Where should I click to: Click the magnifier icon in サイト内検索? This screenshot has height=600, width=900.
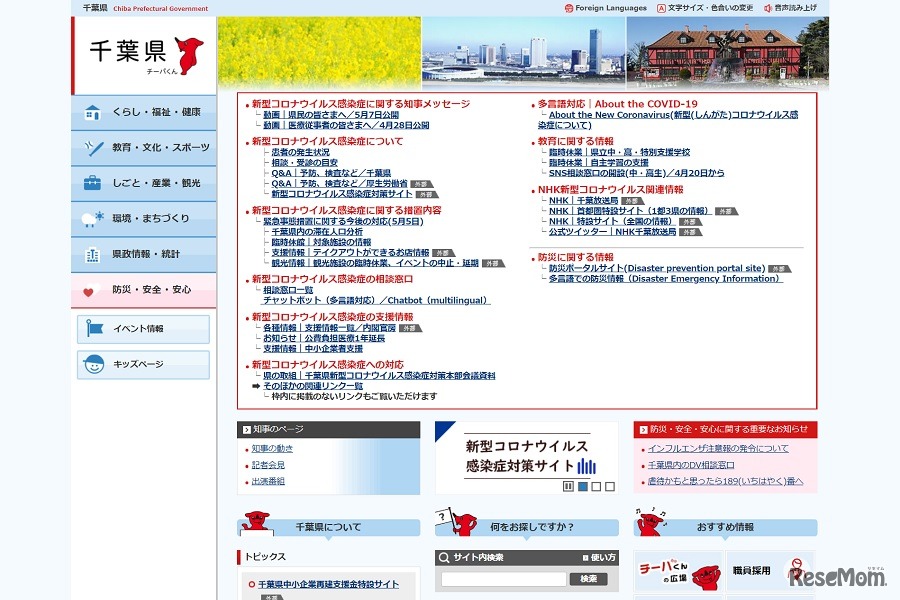coord(444,558)
